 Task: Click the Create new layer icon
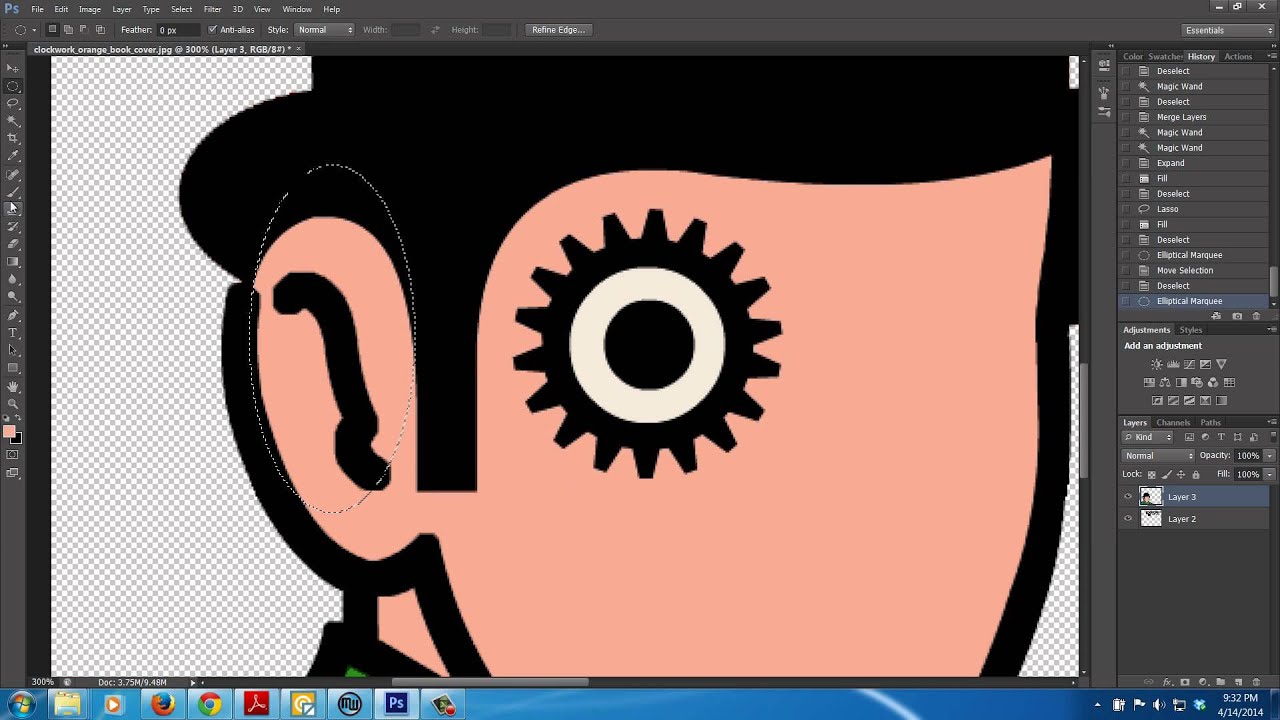(x=1238, y=682)
